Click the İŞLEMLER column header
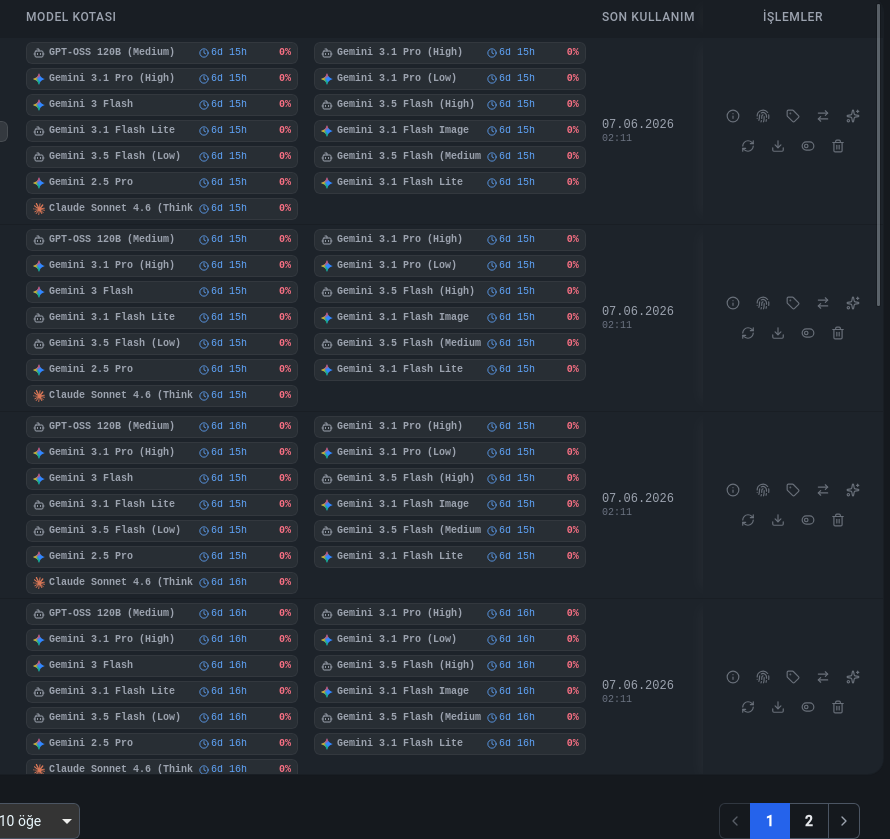 (x=793, y=17)
